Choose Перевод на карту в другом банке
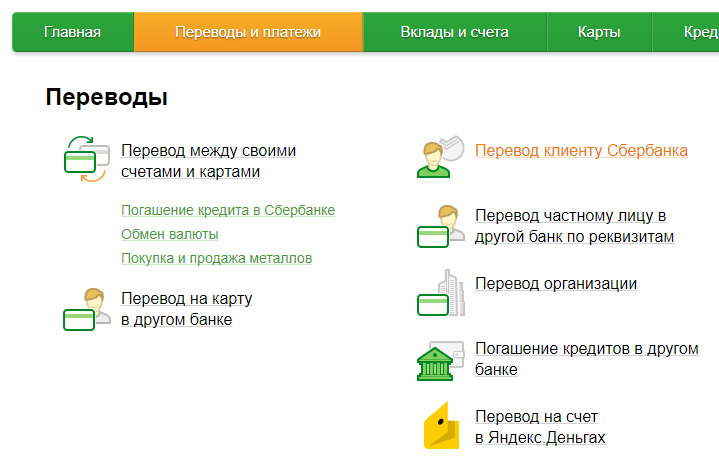The height and width of the screenshot is (469, 719). [x=187, y=309]
